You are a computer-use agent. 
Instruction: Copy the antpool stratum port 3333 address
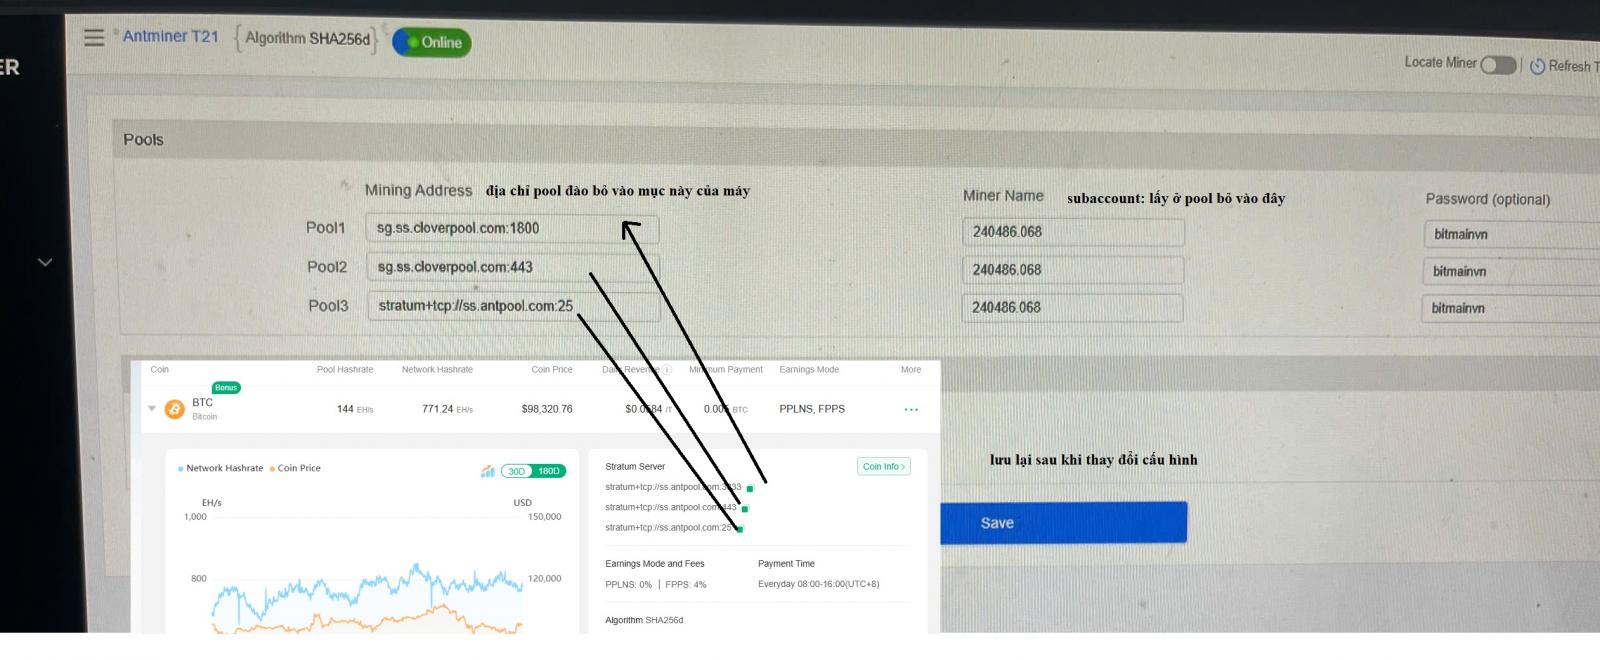[750, 488]
